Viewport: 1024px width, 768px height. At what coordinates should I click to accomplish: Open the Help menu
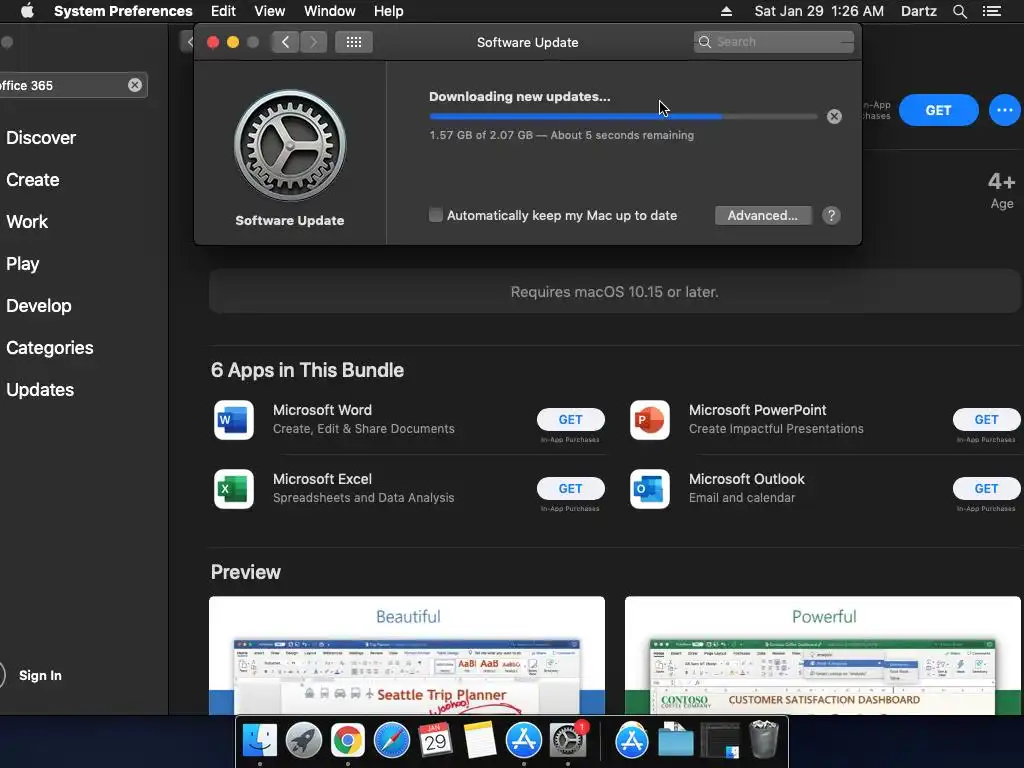point(389,11)
